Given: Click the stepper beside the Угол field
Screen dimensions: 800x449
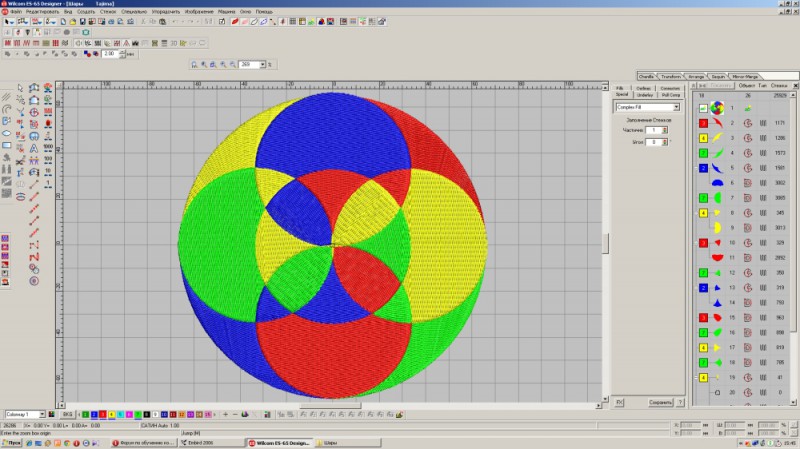Looking at the screenshot, I should click(665, 142).
